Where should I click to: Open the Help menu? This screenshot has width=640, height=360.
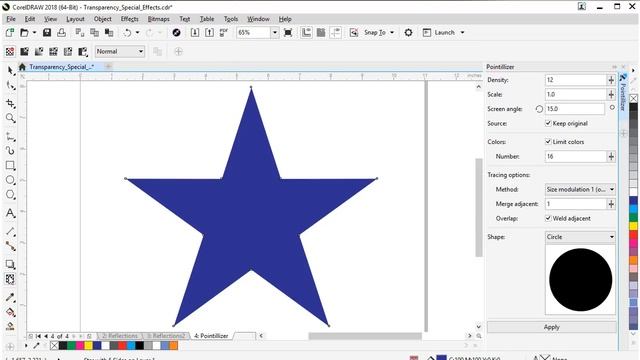click(285, 19)
